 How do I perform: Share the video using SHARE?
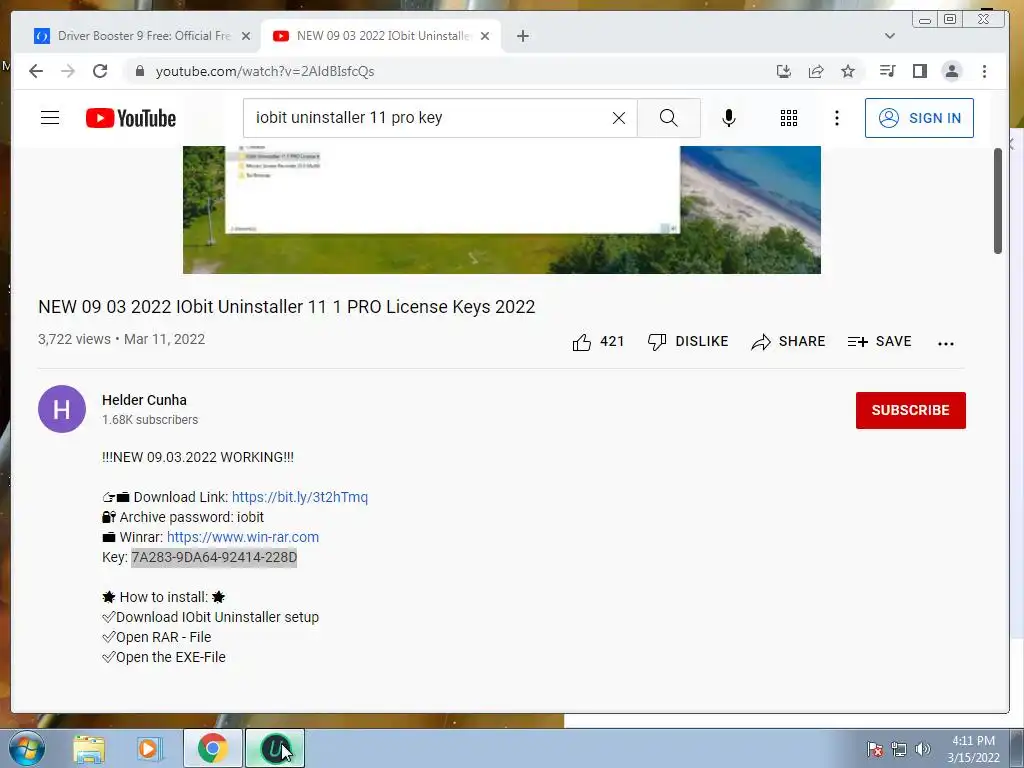(788, 342)
